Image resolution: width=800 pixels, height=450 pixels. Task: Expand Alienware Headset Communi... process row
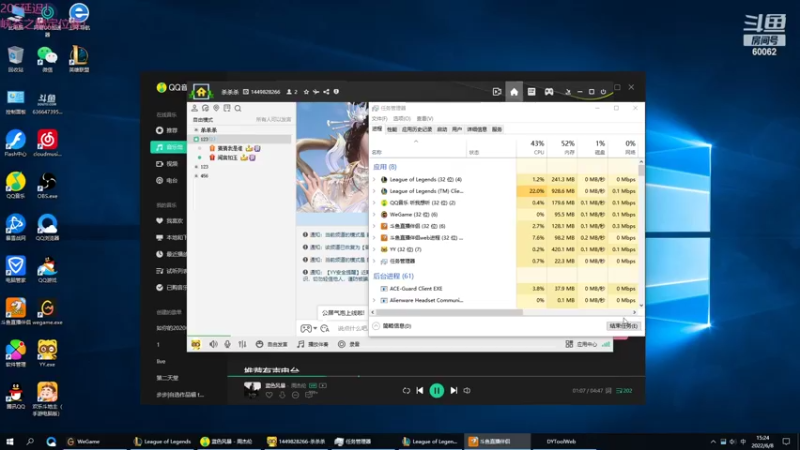pyautogui.click(x=374, y=301)
